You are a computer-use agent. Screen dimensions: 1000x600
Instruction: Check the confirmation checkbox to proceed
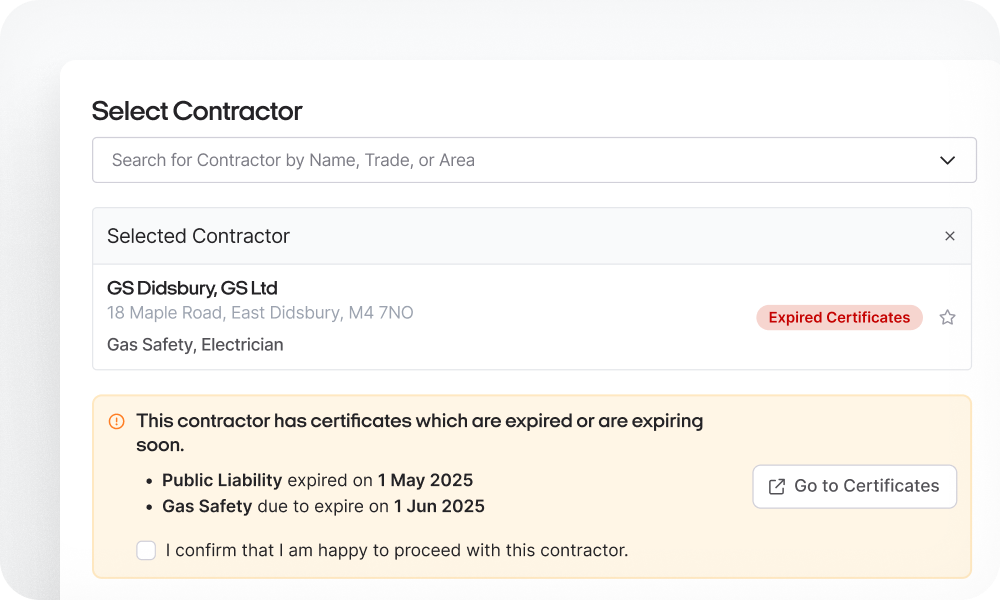(146, 550)
